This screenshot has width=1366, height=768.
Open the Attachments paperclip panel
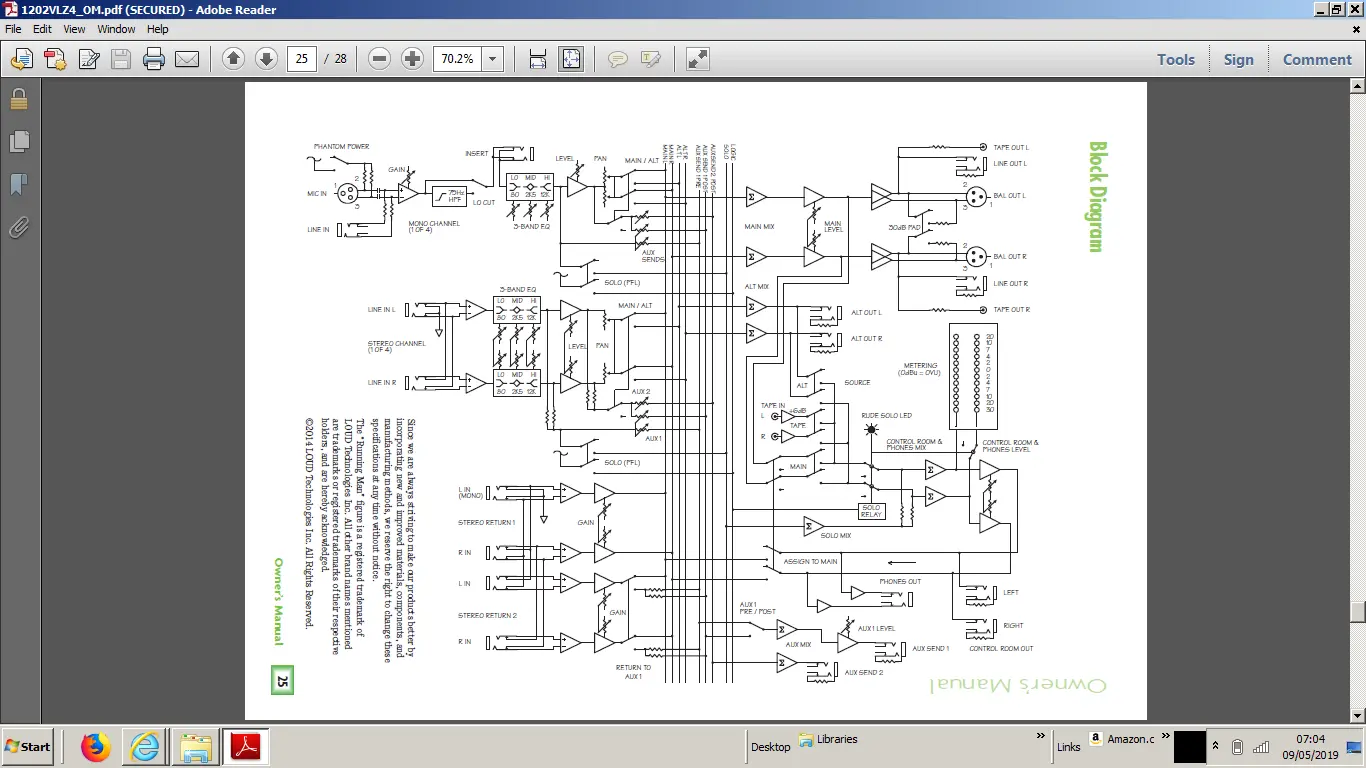pyautogui.click(x=18, y=227)
